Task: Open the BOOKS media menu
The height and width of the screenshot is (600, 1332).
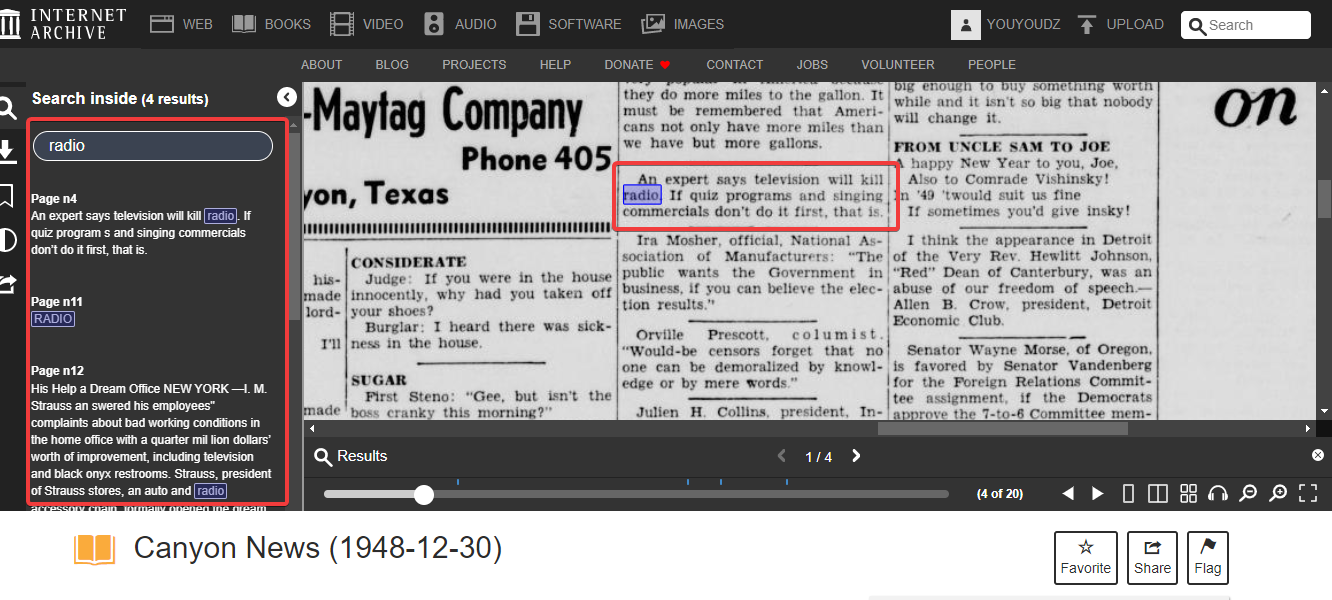Action: pyautogui.click(x=271, y=24)
